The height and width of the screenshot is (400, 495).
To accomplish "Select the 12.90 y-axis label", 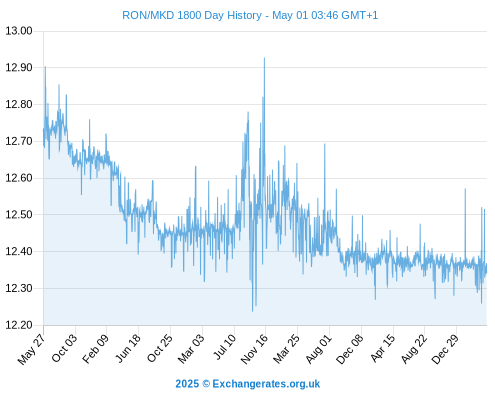I will coord(19,68).
